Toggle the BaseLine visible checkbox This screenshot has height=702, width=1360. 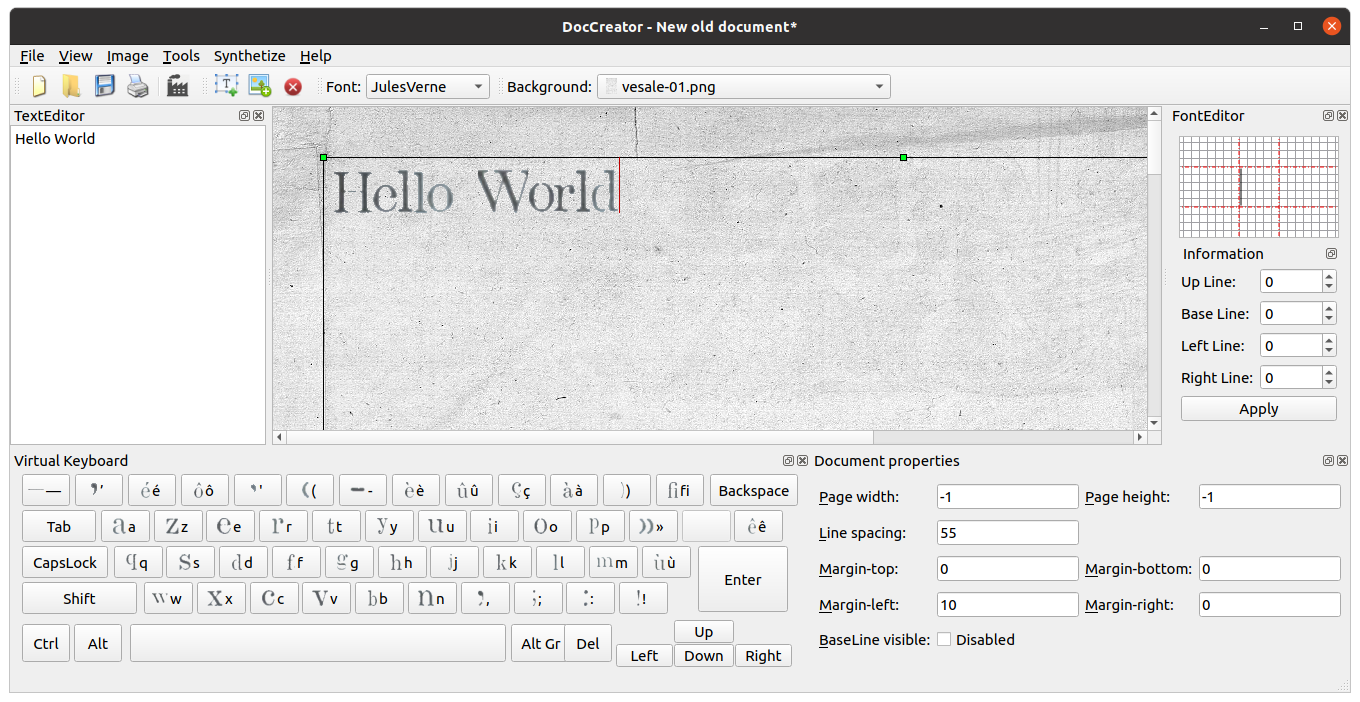click(x=944, y=640)
